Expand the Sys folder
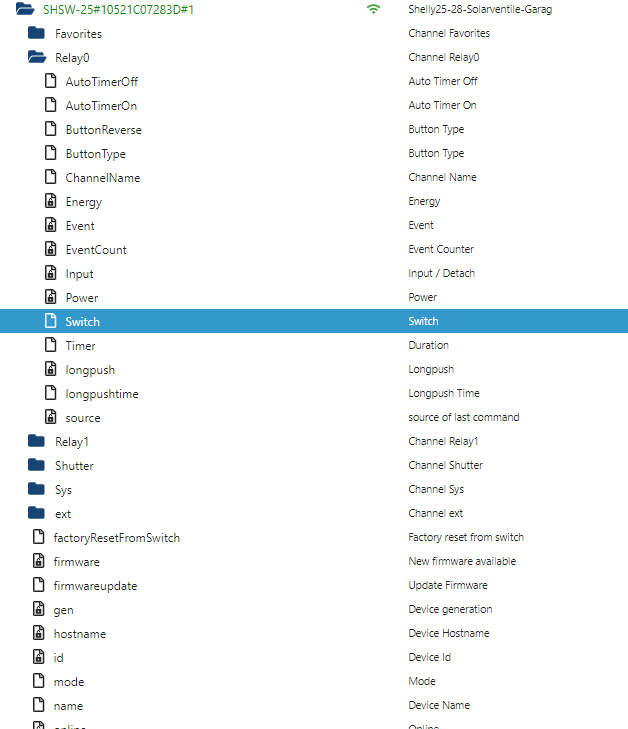 click(x=36, y=489)
